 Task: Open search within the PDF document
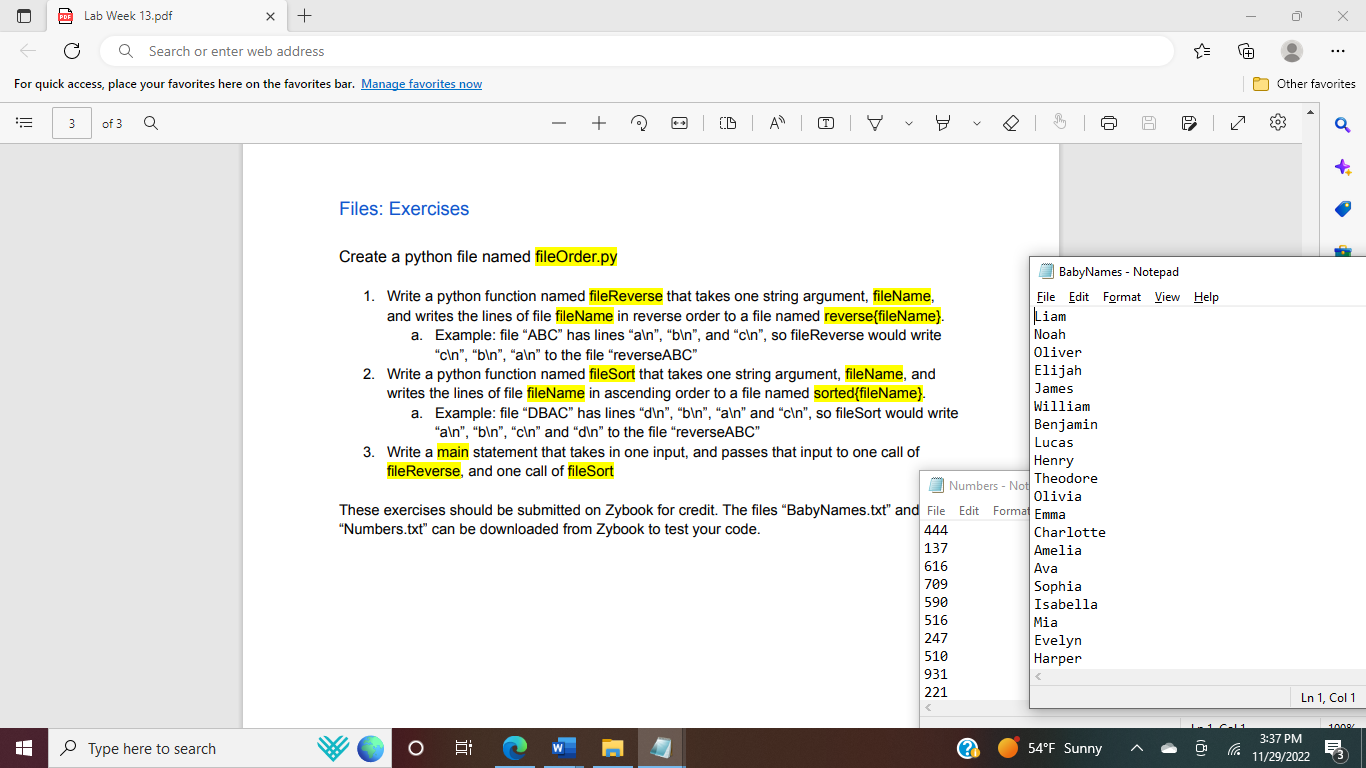pos(150,122)
